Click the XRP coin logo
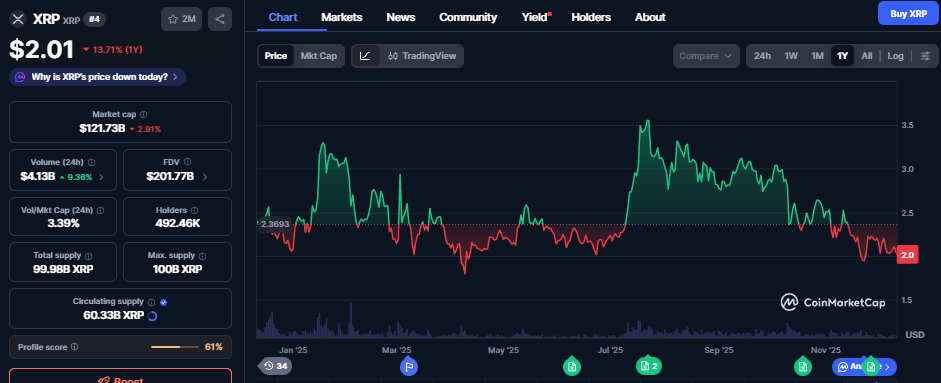This screenshot has height=383, width=941. 18,19
